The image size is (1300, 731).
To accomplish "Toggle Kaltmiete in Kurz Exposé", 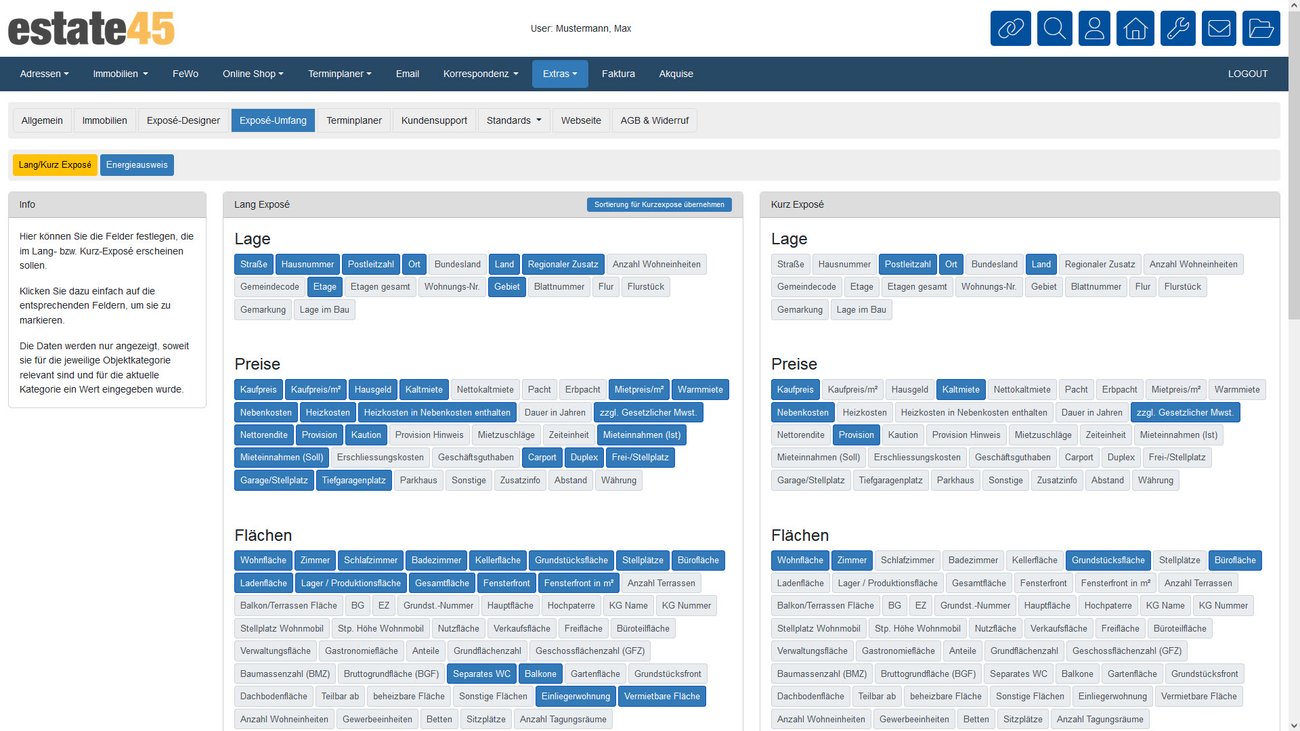I will pos(960,389).
